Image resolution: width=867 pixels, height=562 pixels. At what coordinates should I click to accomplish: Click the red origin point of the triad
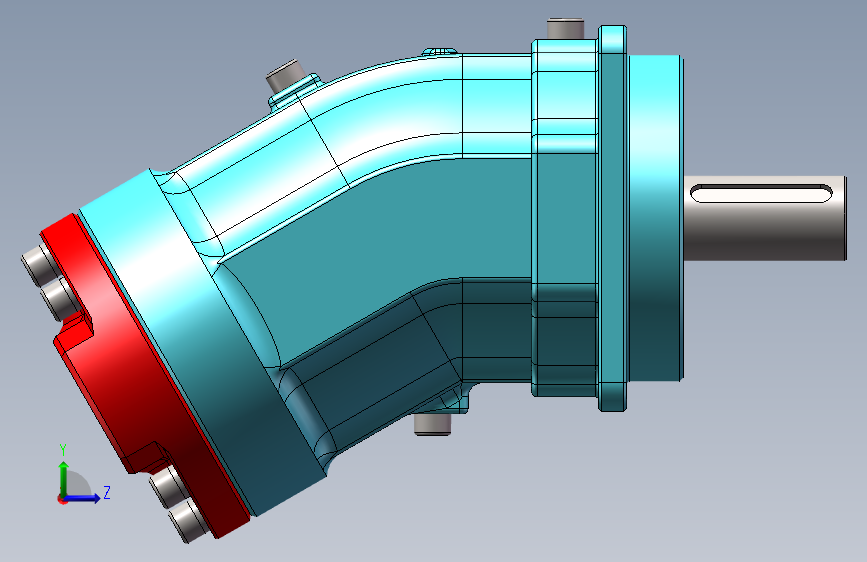click(x=62, y=499)
